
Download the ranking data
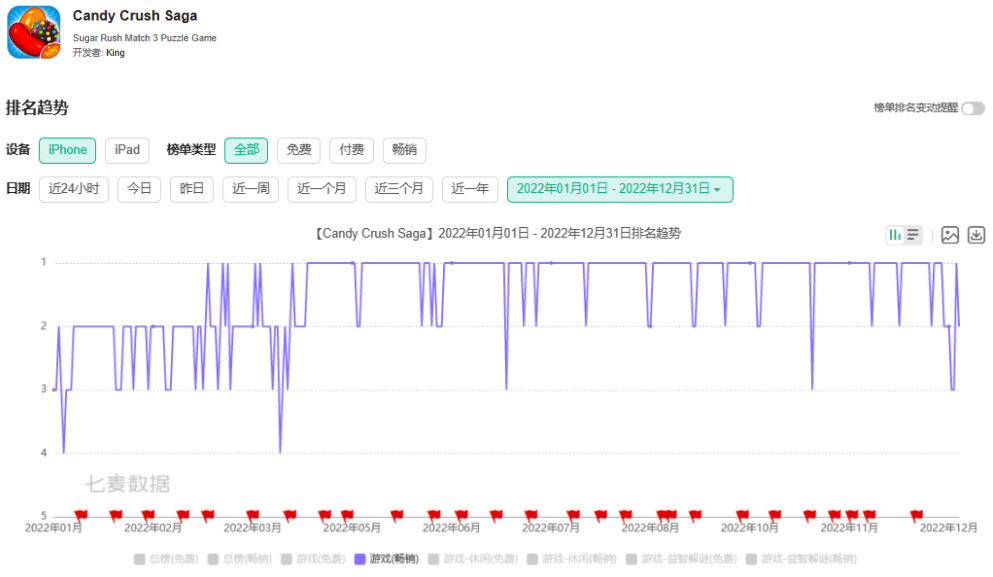coord(975,234)
